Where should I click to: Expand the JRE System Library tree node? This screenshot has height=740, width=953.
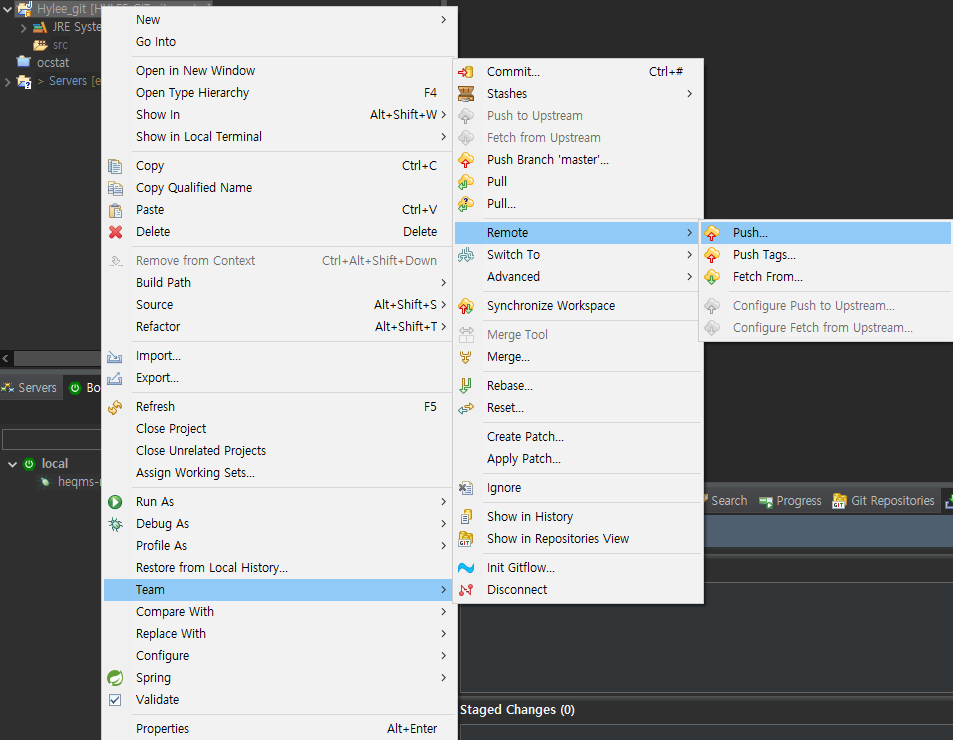coord(23,27)
